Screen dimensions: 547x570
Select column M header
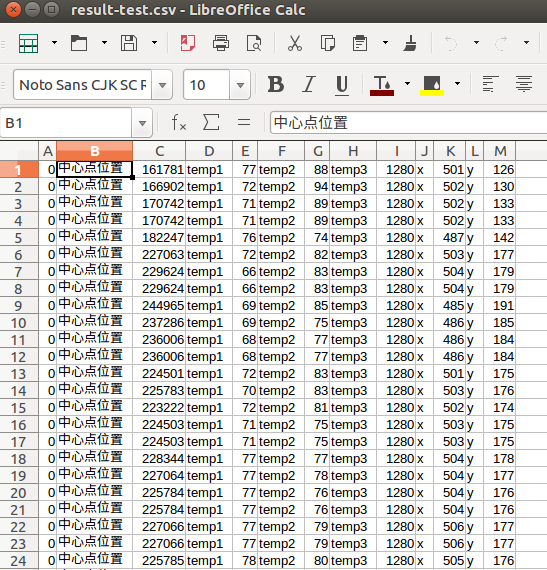click(x=500, y=151)
